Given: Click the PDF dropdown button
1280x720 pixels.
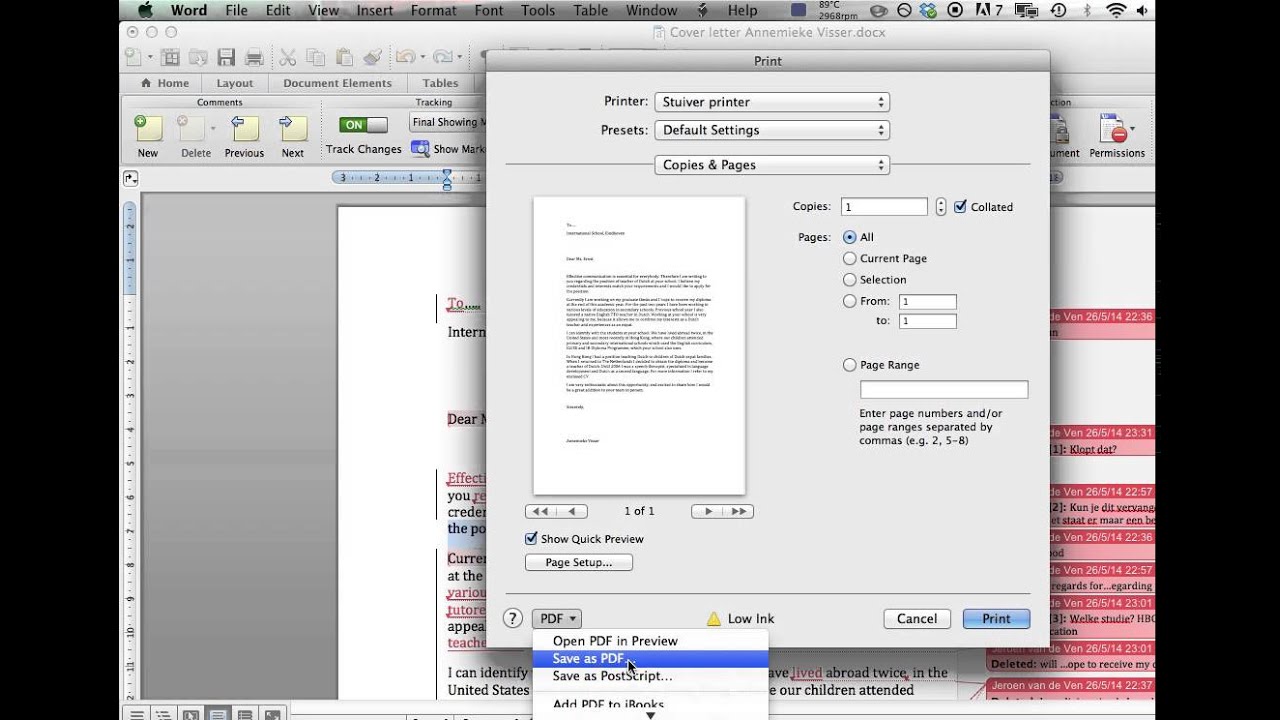Looking at the screenshot, I should (x=557, y=619).
